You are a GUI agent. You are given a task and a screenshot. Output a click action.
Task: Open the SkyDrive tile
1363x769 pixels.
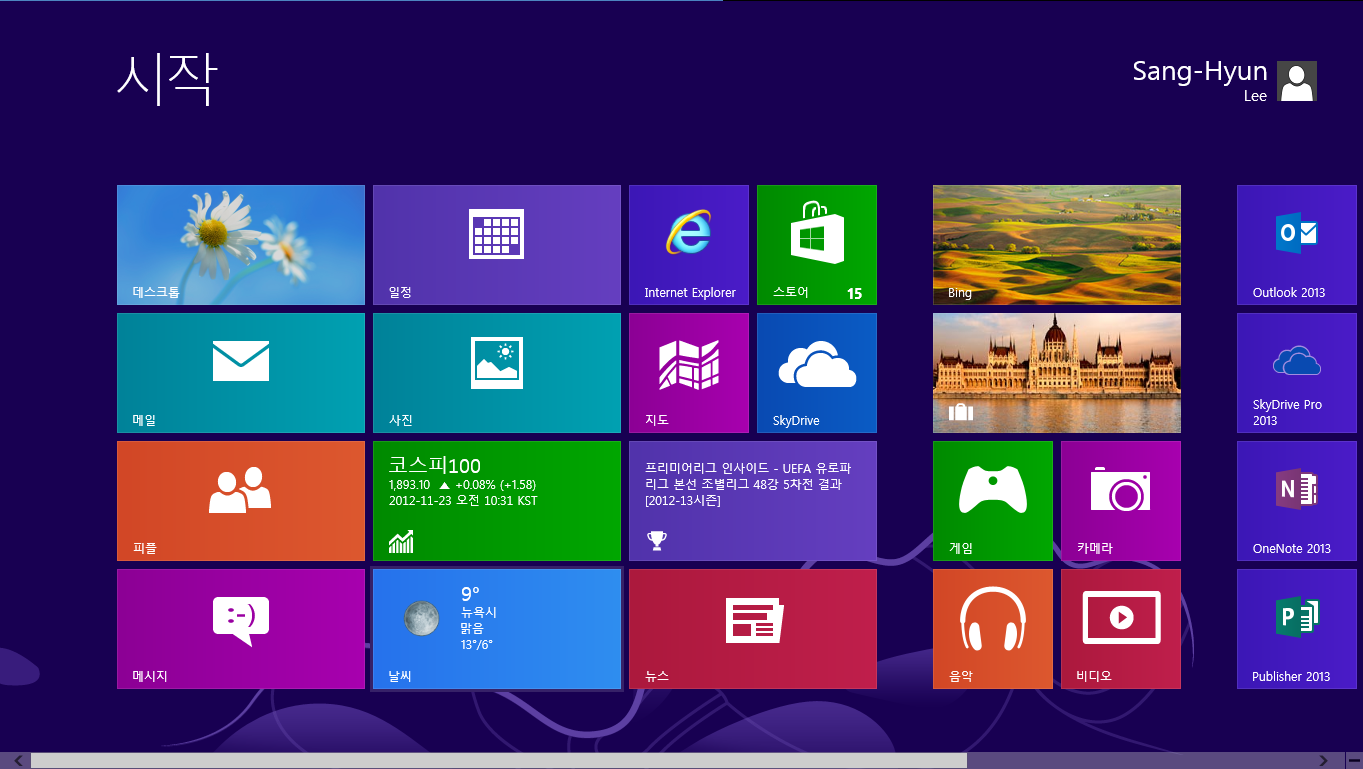tap(817, 373)
